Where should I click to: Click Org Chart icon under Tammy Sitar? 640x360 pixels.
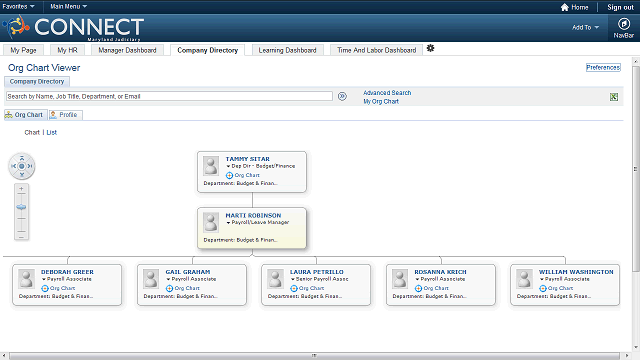(229, 176)
